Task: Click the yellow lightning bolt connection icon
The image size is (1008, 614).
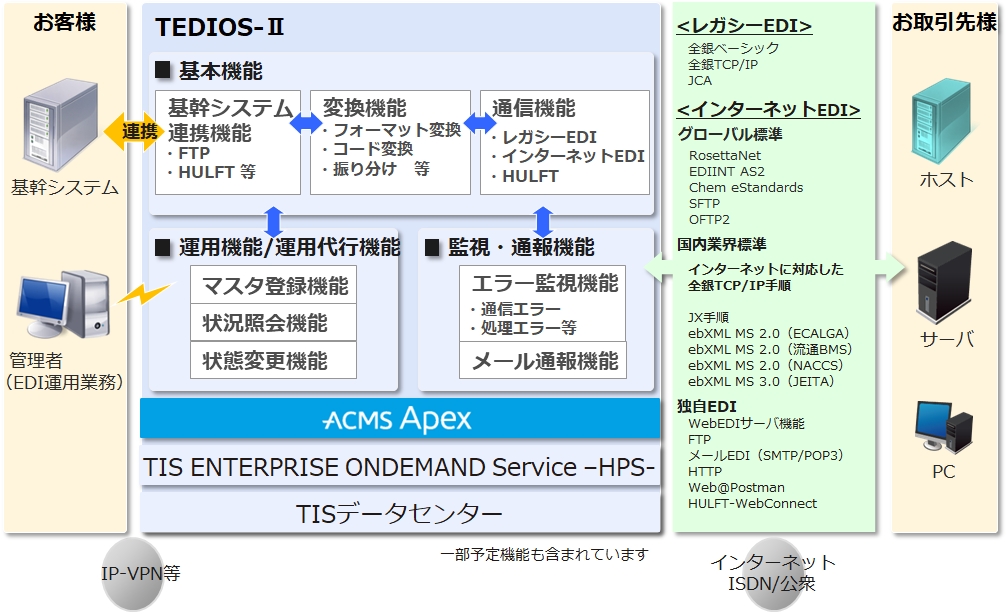Action: (146, 293)
